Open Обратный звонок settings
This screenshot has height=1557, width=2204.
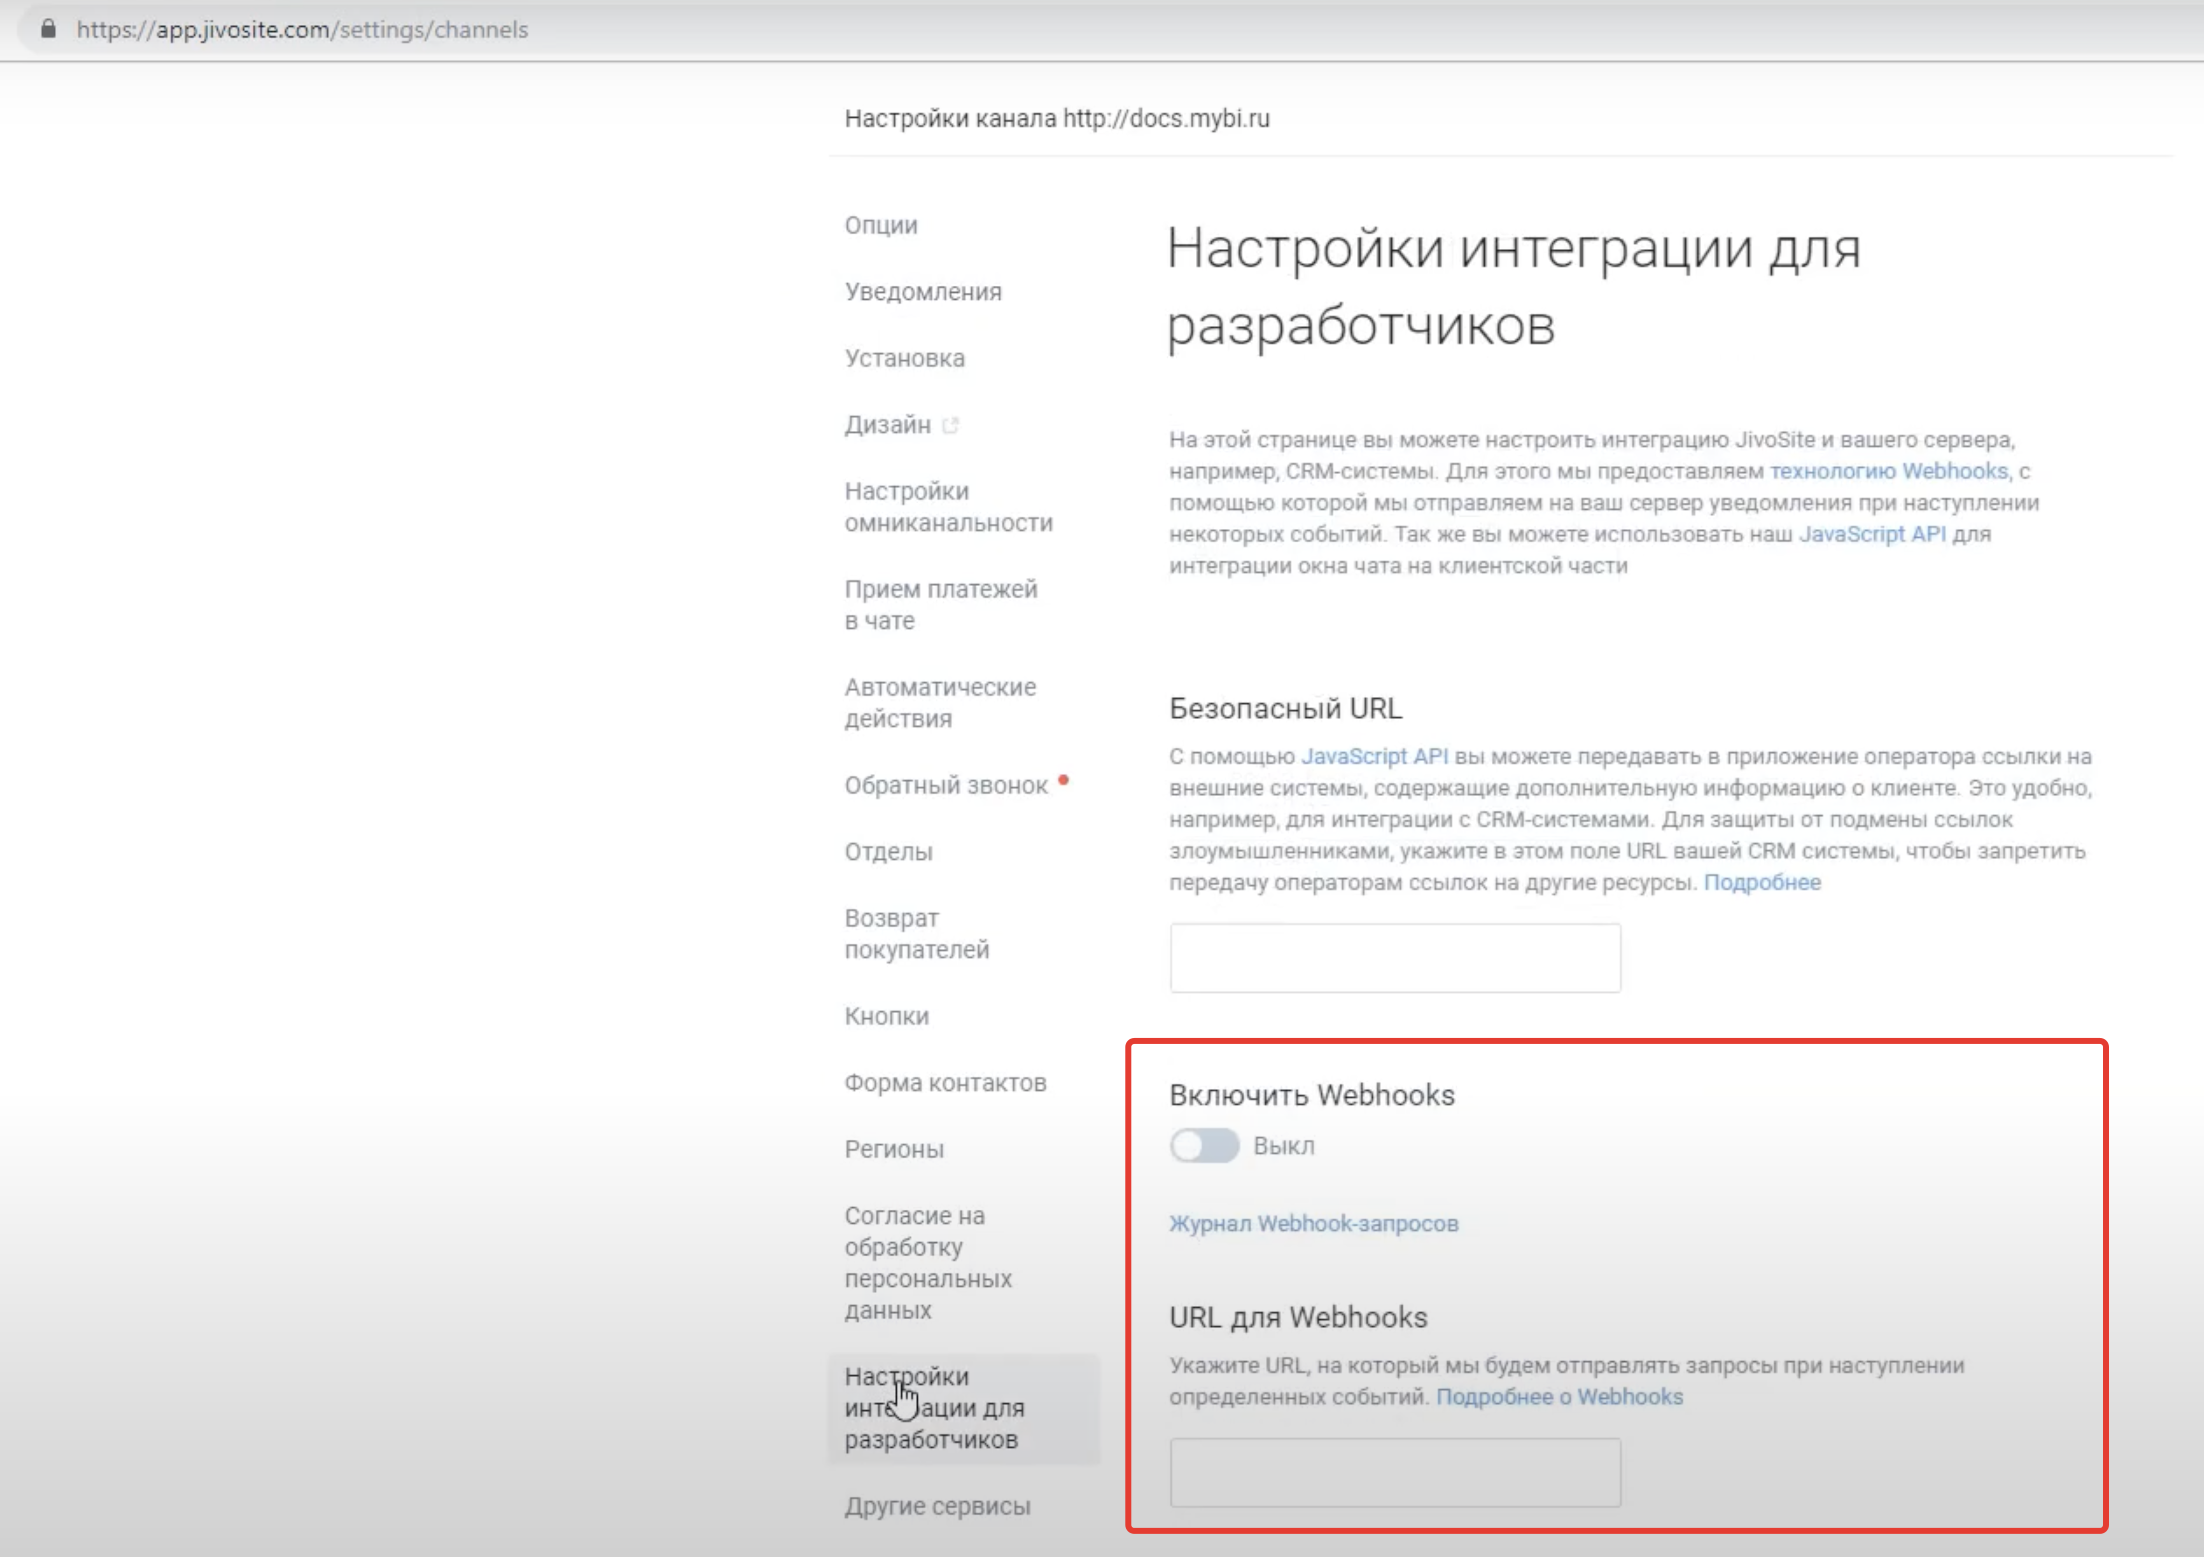click(x=946, y=786)
